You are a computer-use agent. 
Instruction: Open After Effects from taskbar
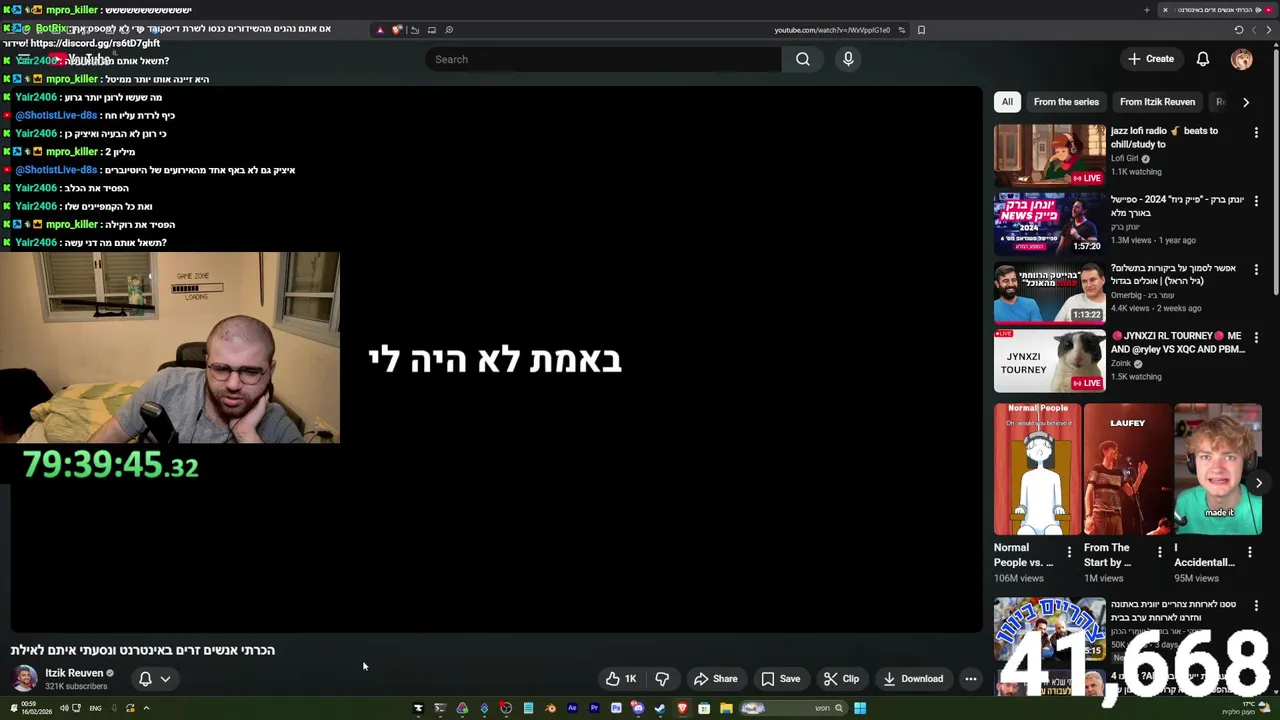572,708
